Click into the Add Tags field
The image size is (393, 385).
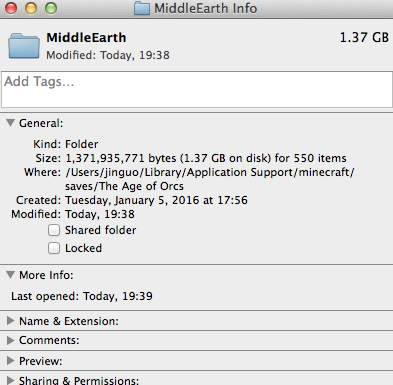coord(197,89)
